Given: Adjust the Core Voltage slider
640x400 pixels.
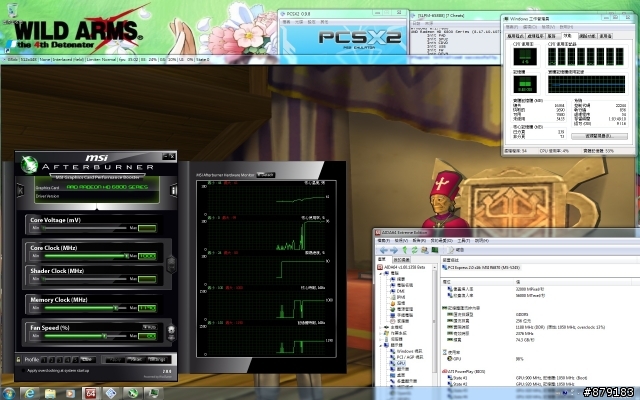Looking at the screenshot, I should click(85, 228).
